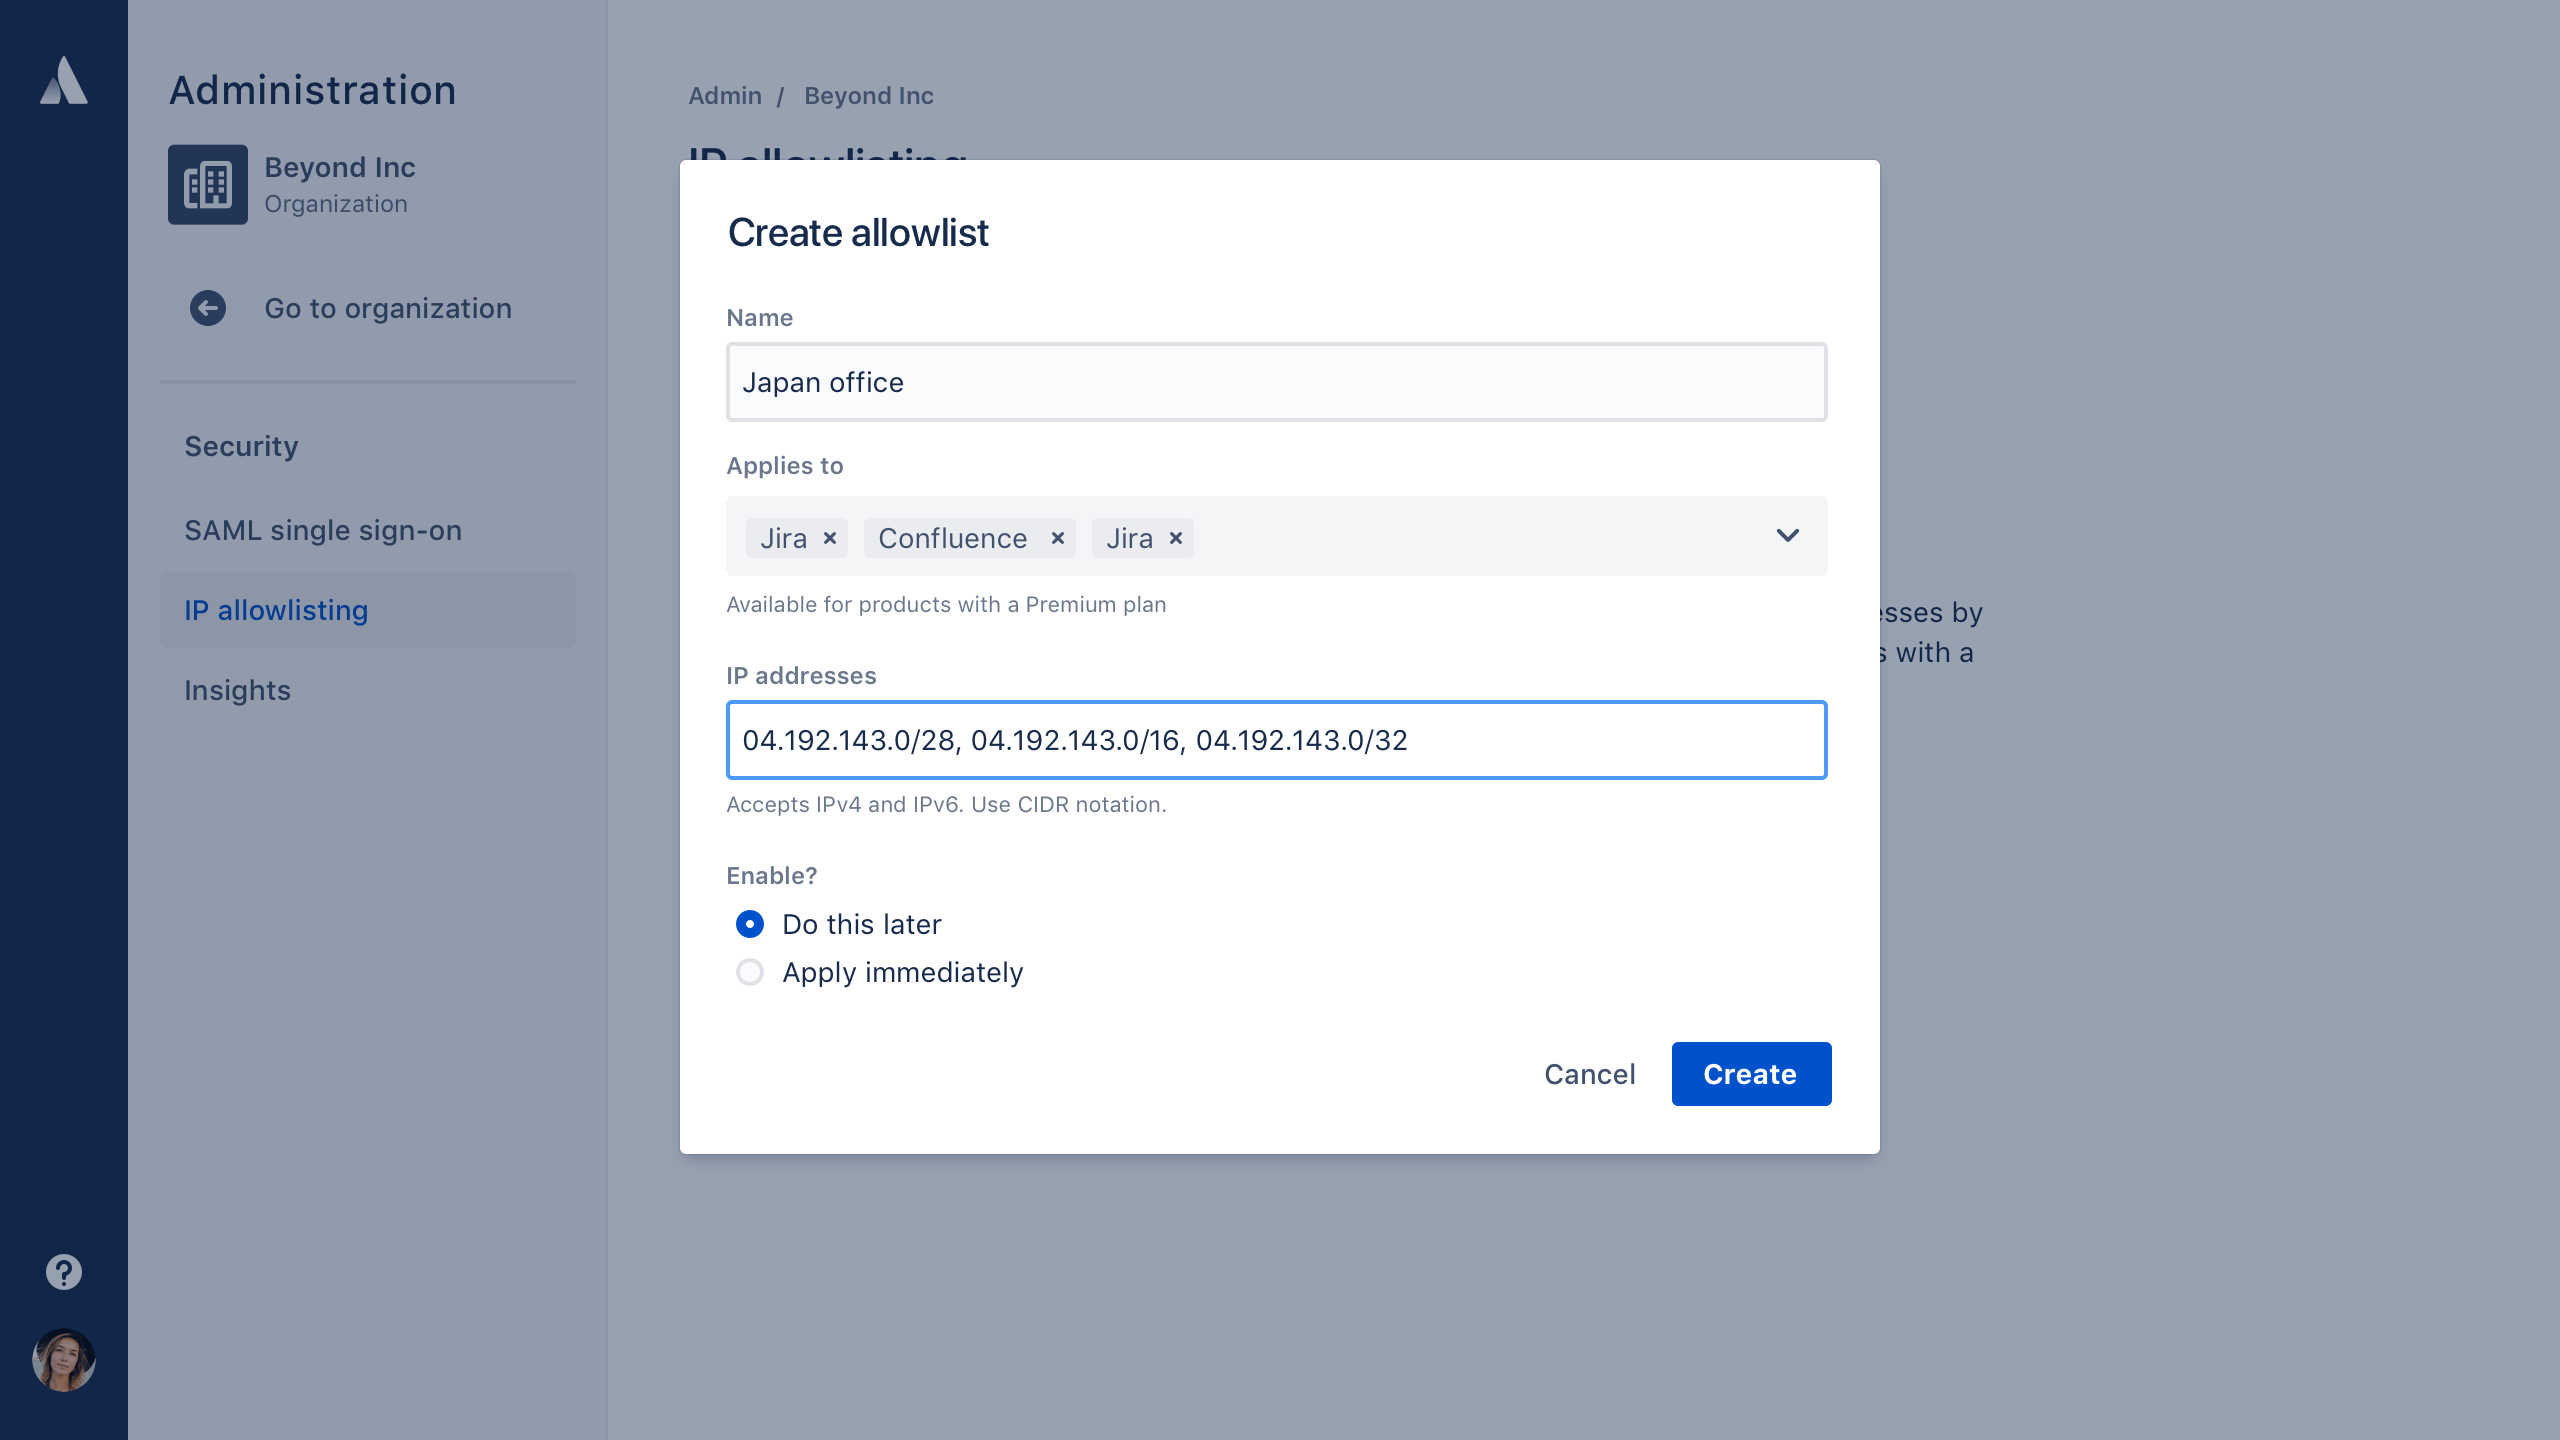Select Apply immediately radio button
The width and height of the screenshot is (2560, 1440).
click(751, 971)
